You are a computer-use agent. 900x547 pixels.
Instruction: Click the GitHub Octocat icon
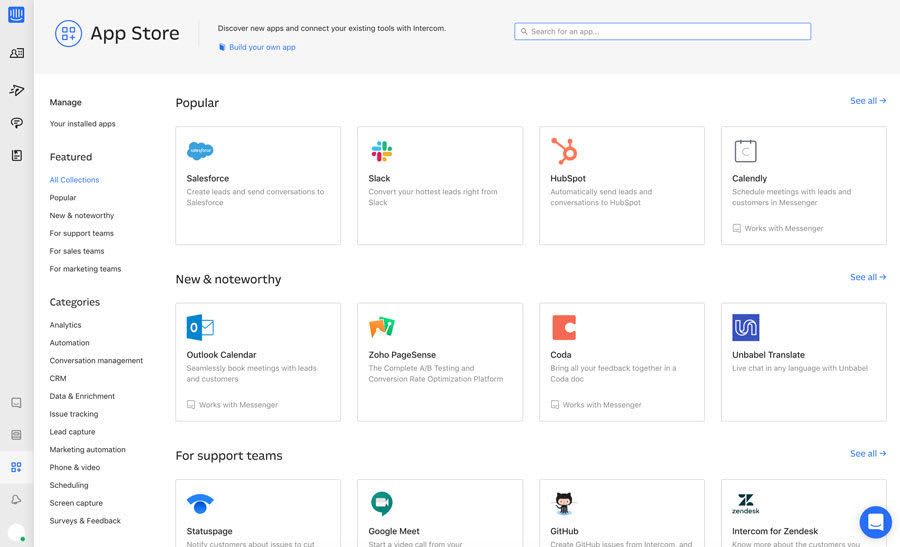[564, 503]
